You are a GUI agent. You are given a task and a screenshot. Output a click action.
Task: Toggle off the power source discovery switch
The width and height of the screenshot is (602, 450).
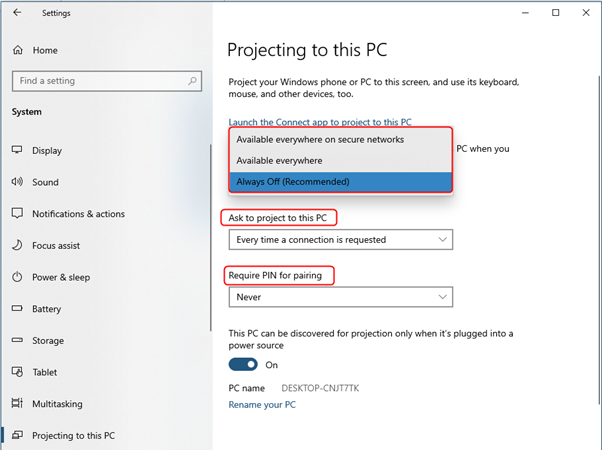pos(243,365)
